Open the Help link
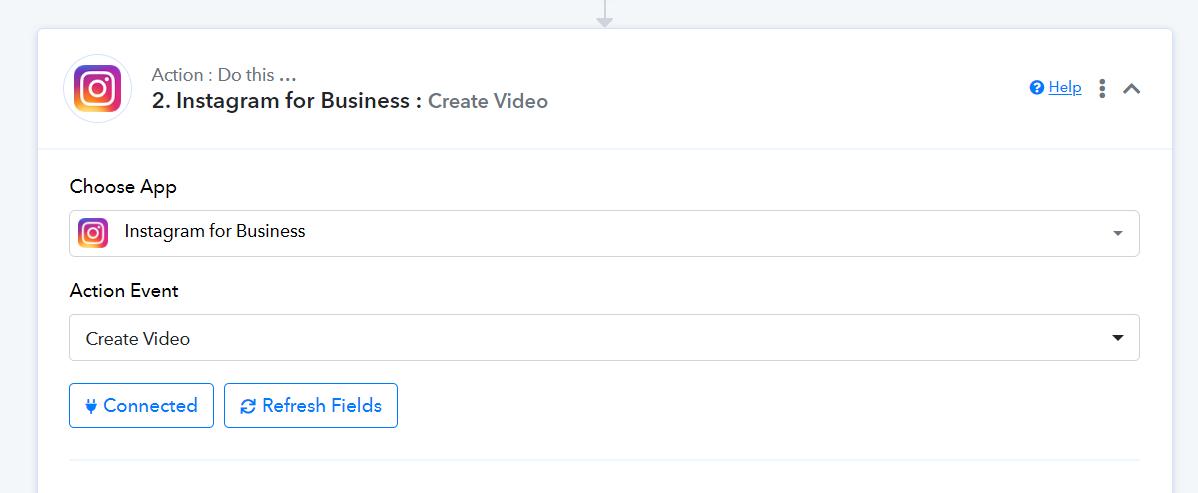1198x493 pixels. tap(1065, 88)
